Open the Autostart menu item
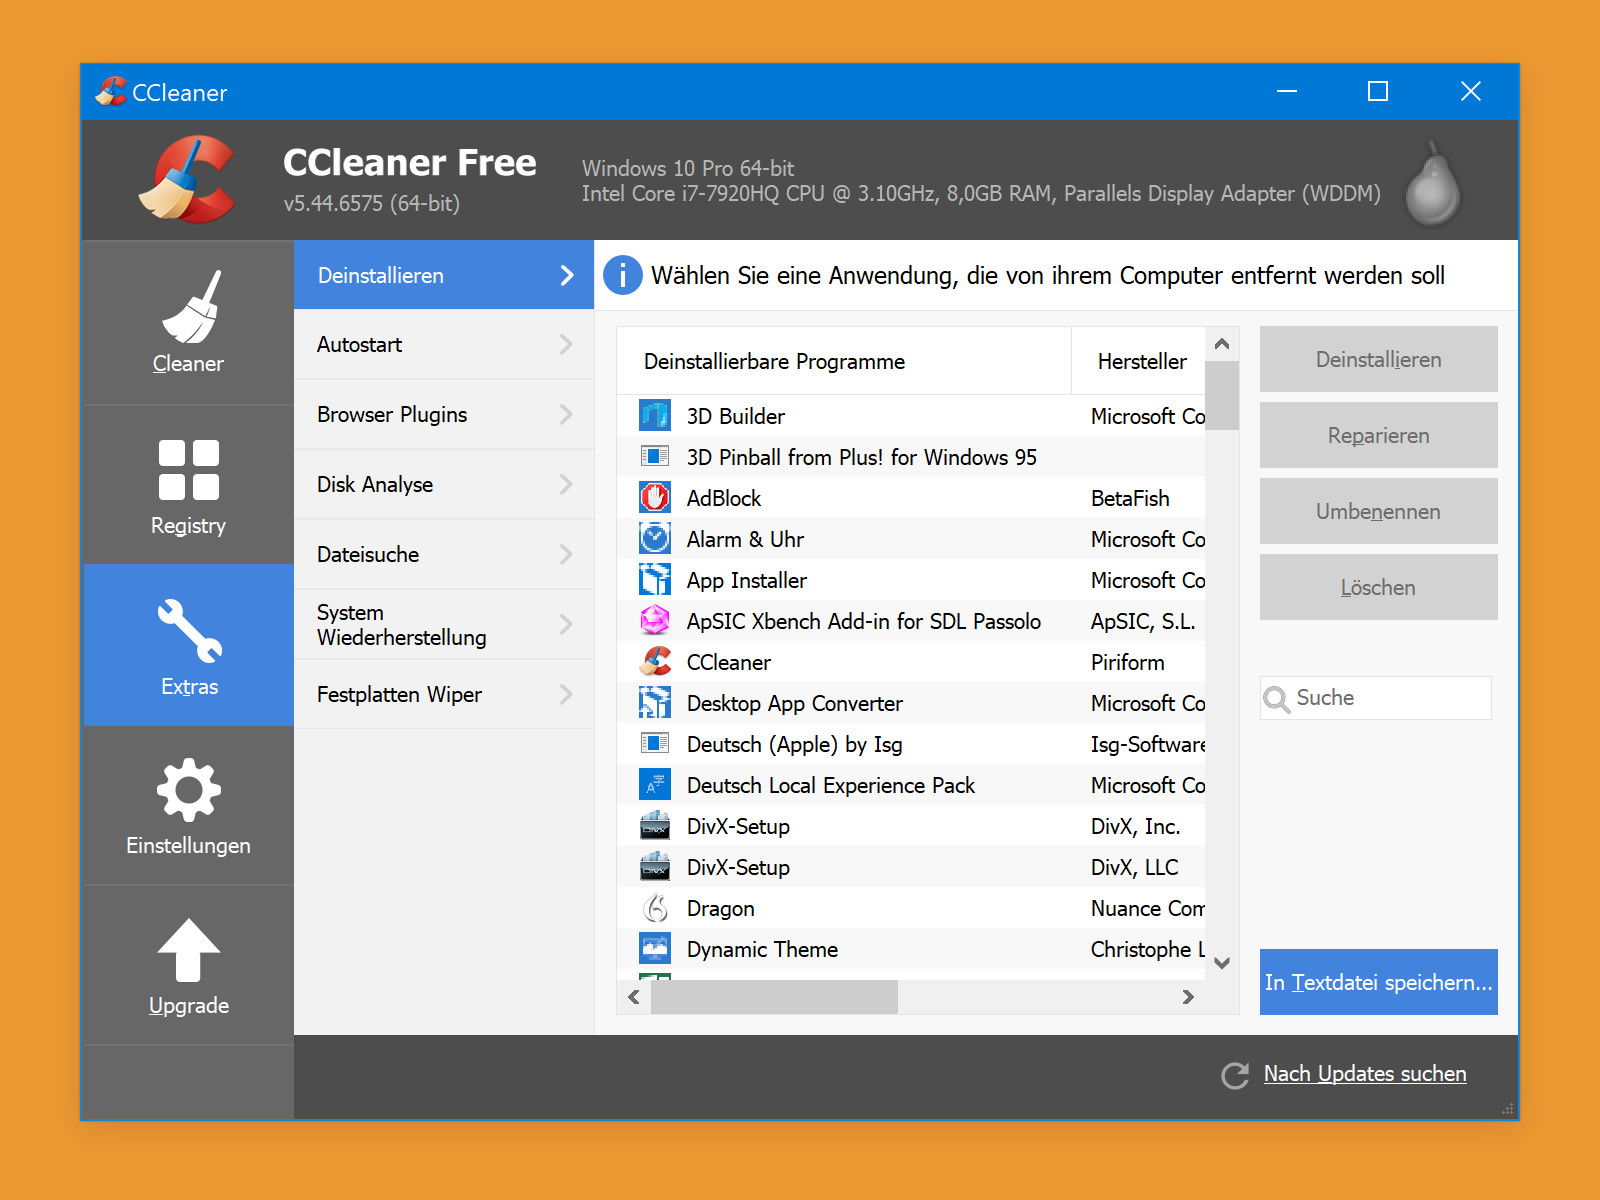This screenshot has height=1200, width=1600. pyautogui.click(x=444, y=344)
